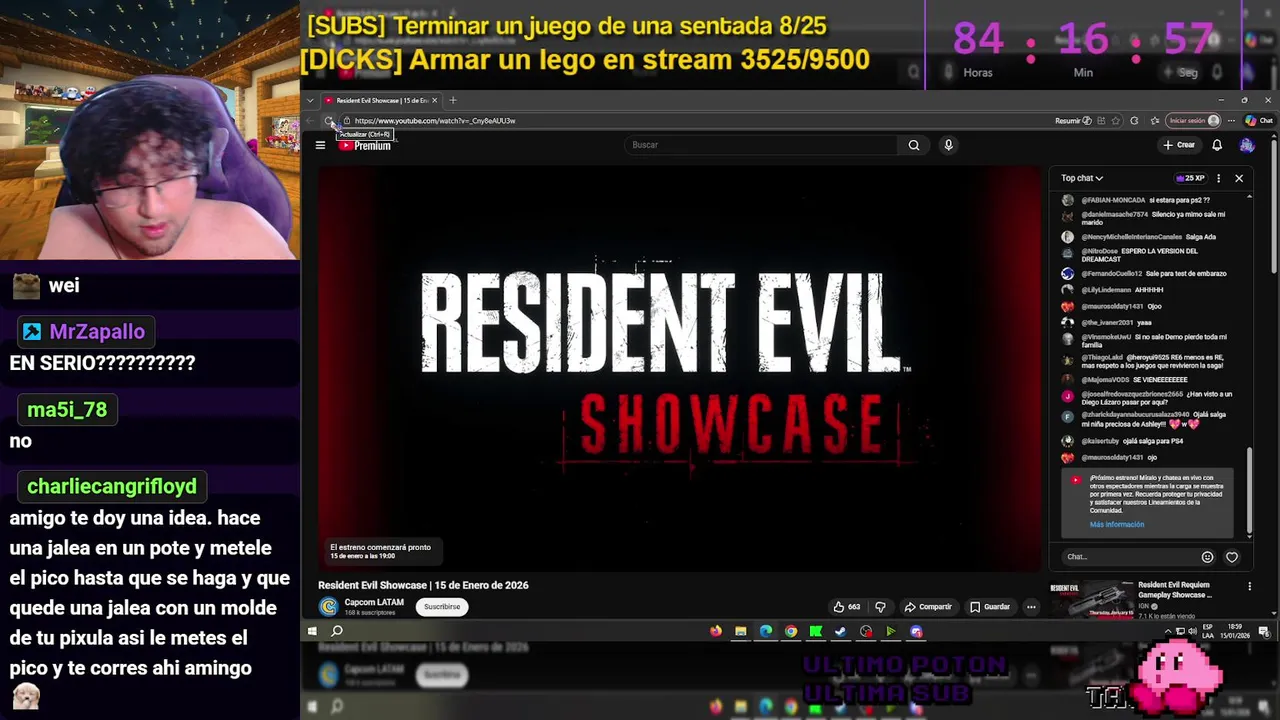Click @kaisertuby username in chat
This screenshot has width=1280, height=720.
[x=1102, y=441]
